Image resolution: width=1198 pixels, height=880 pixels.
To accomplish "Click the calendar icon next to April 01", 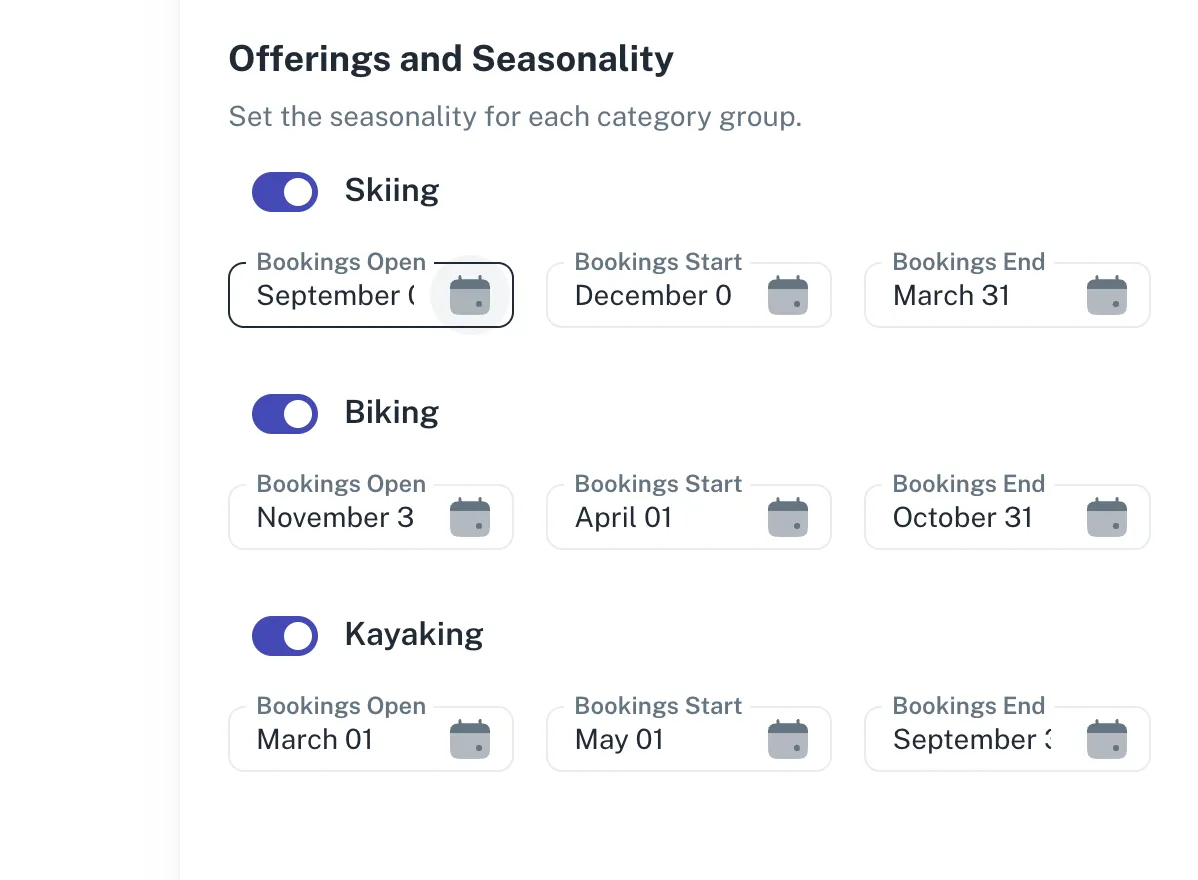I will point(788,516).
